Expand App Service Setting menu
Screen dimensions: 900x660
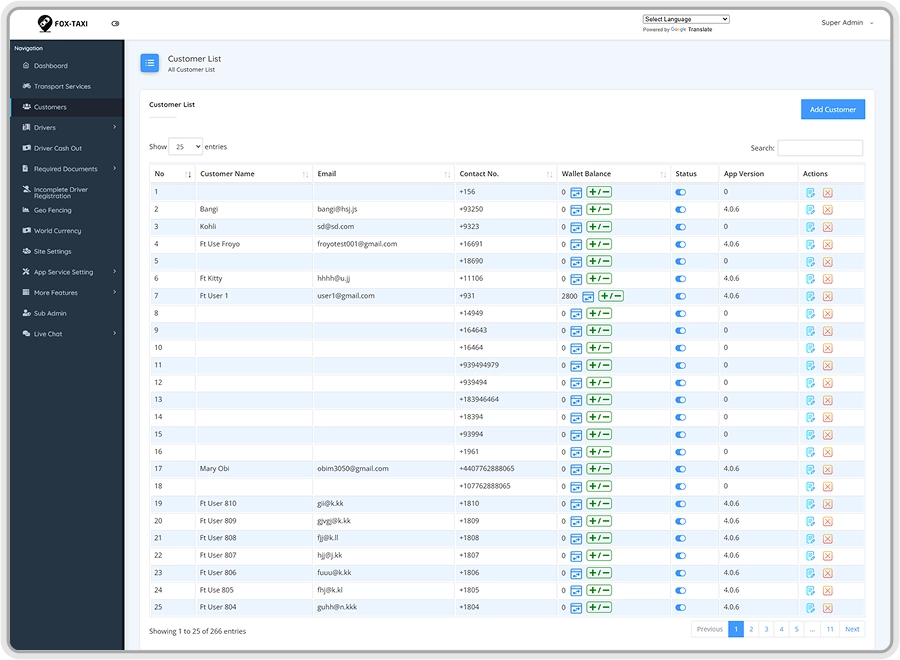pos(67,272)
